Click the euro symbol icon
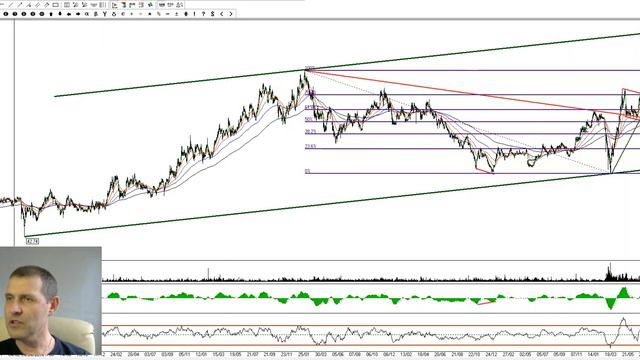Screen dimensions: 640x360 click(123, 14)
